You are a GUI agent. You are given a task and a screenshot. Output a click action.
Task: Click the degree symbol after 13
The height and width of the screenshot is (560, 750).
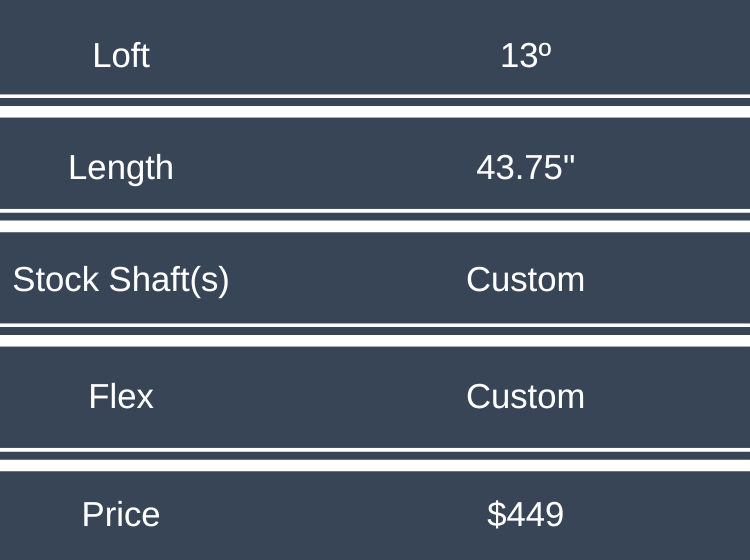[x=546, y=48]
